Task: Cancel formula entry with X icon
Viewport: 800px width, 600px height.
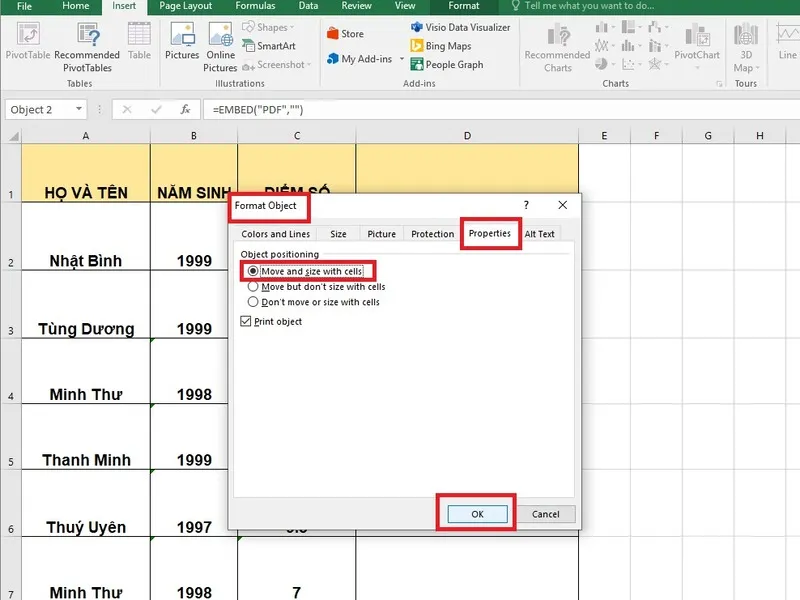Action: [x=127, y=110]
